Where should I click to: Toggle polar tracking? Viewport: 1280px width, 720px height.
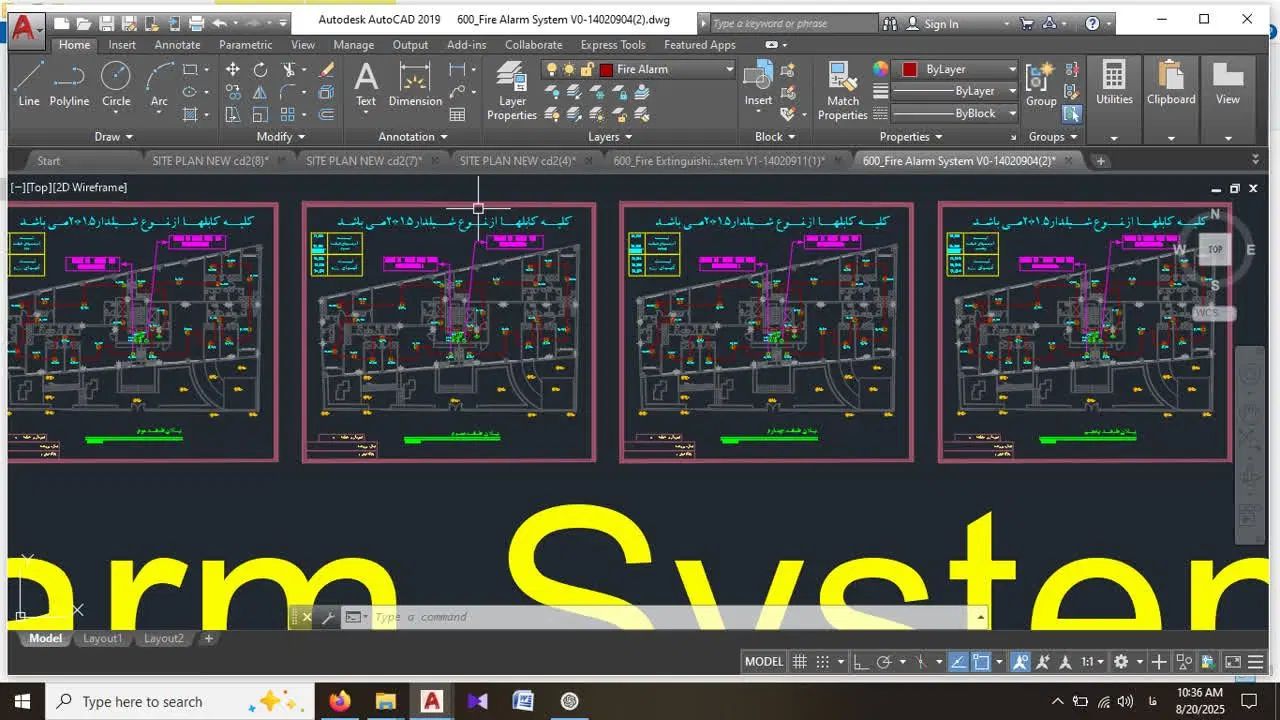point(883,661)
